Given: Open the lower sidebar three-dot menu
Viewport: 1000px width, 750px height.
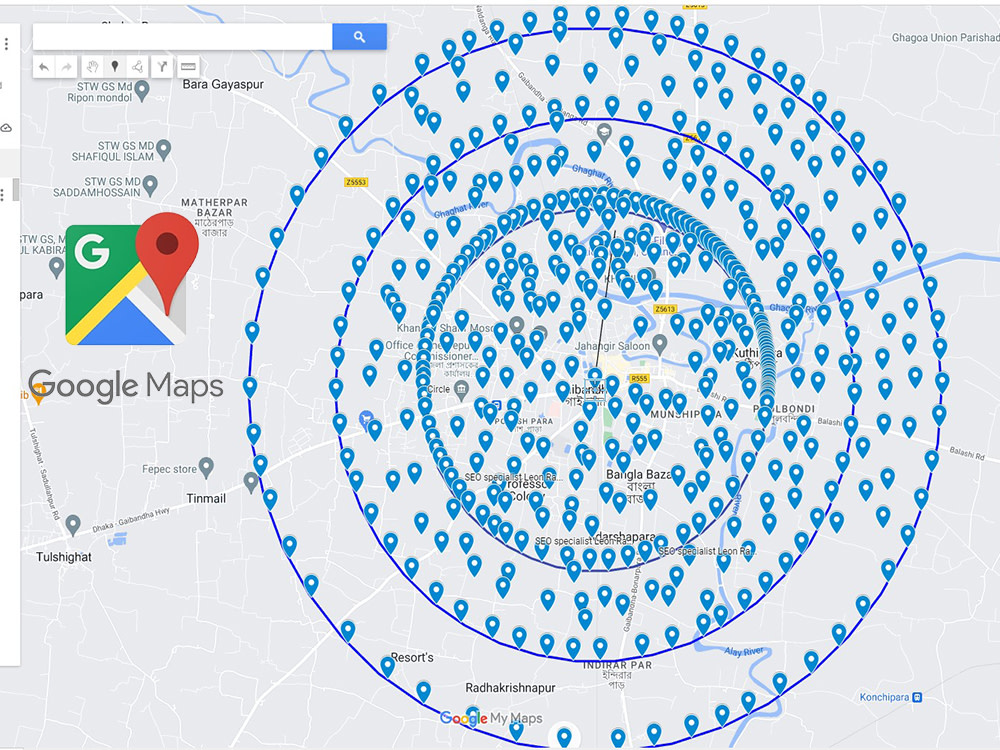Looking at the screenshot, I should click(x=3, y=194).
